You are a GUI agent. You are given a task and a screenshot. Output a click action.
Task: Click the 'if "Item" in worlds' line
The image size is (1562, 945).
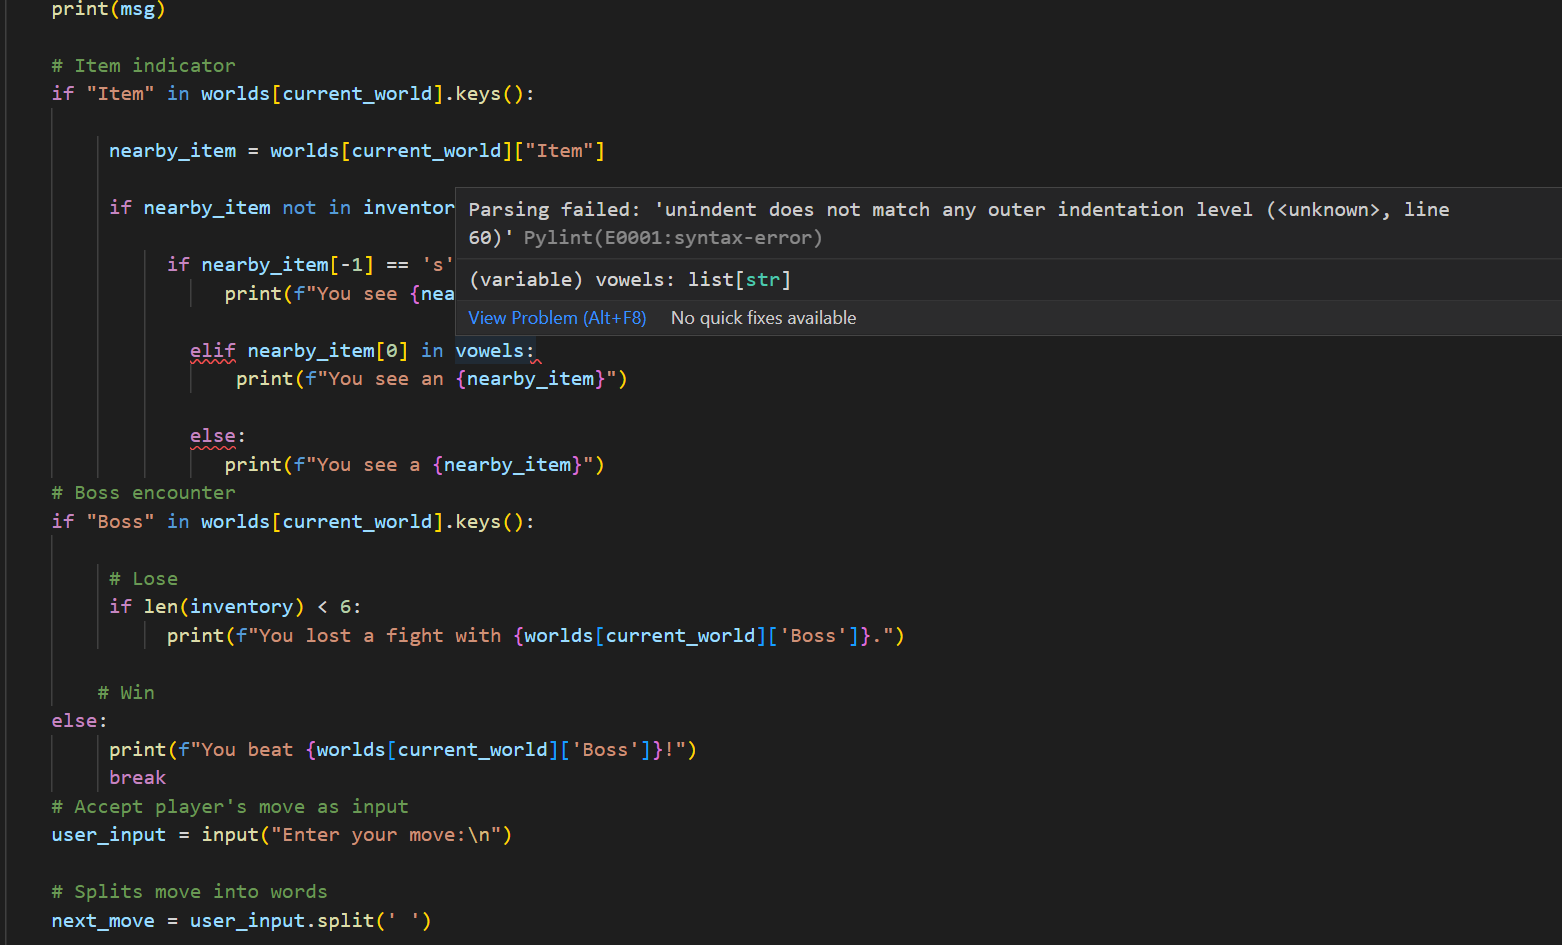(x=293, y=94)
